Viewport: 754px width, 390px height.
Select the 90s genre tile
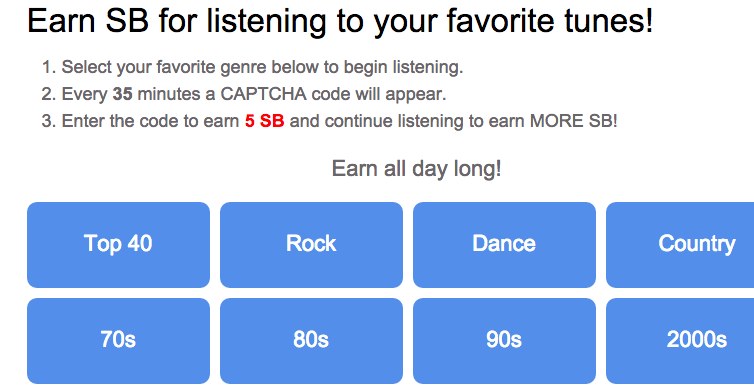point(504,341)
